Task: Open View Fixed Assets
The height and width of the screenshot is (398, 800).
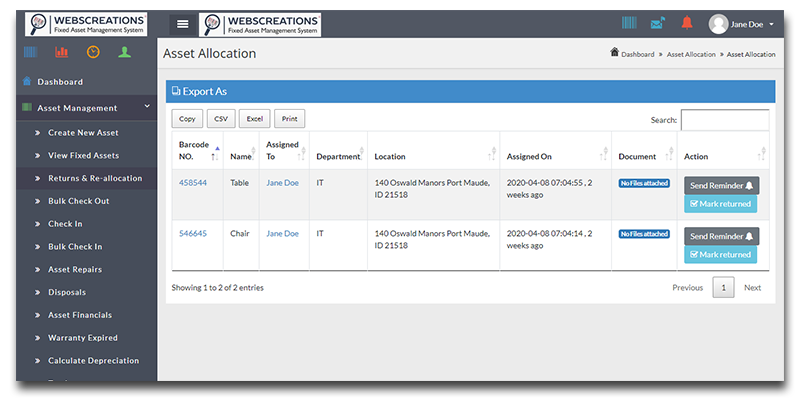Action: tap(83, 156)
